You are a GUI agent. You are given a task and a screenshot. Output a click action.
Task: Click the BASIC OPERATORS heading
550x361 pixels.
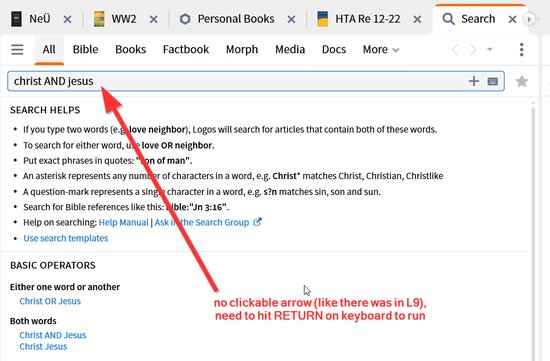[x=53, y=265]
